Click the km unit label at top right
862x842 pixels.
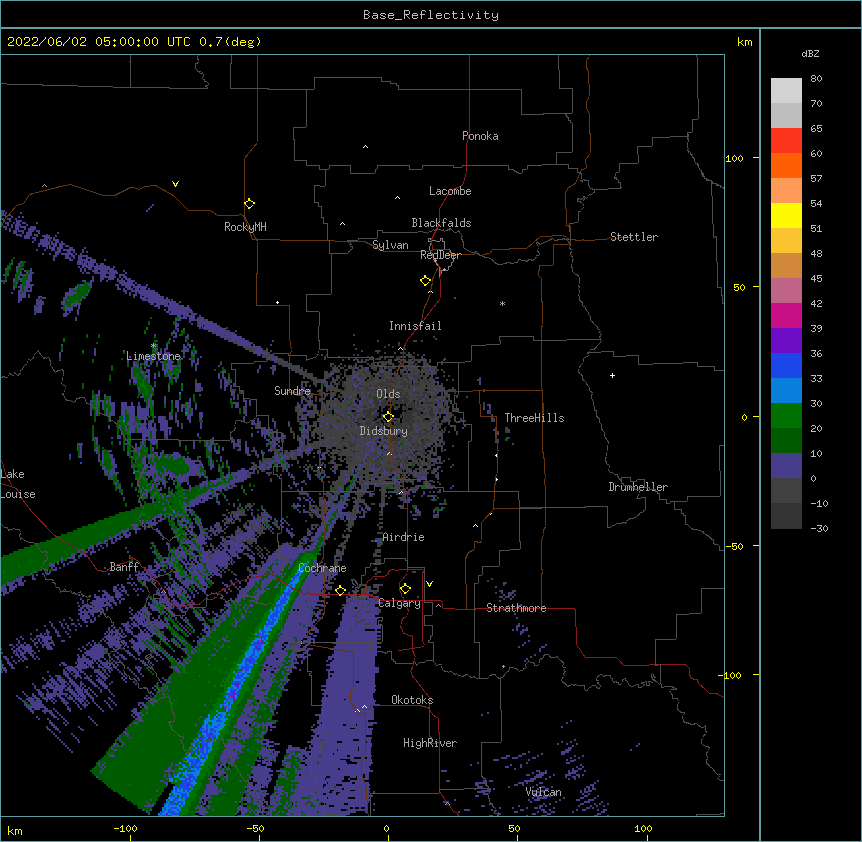[x=745, y=42]
